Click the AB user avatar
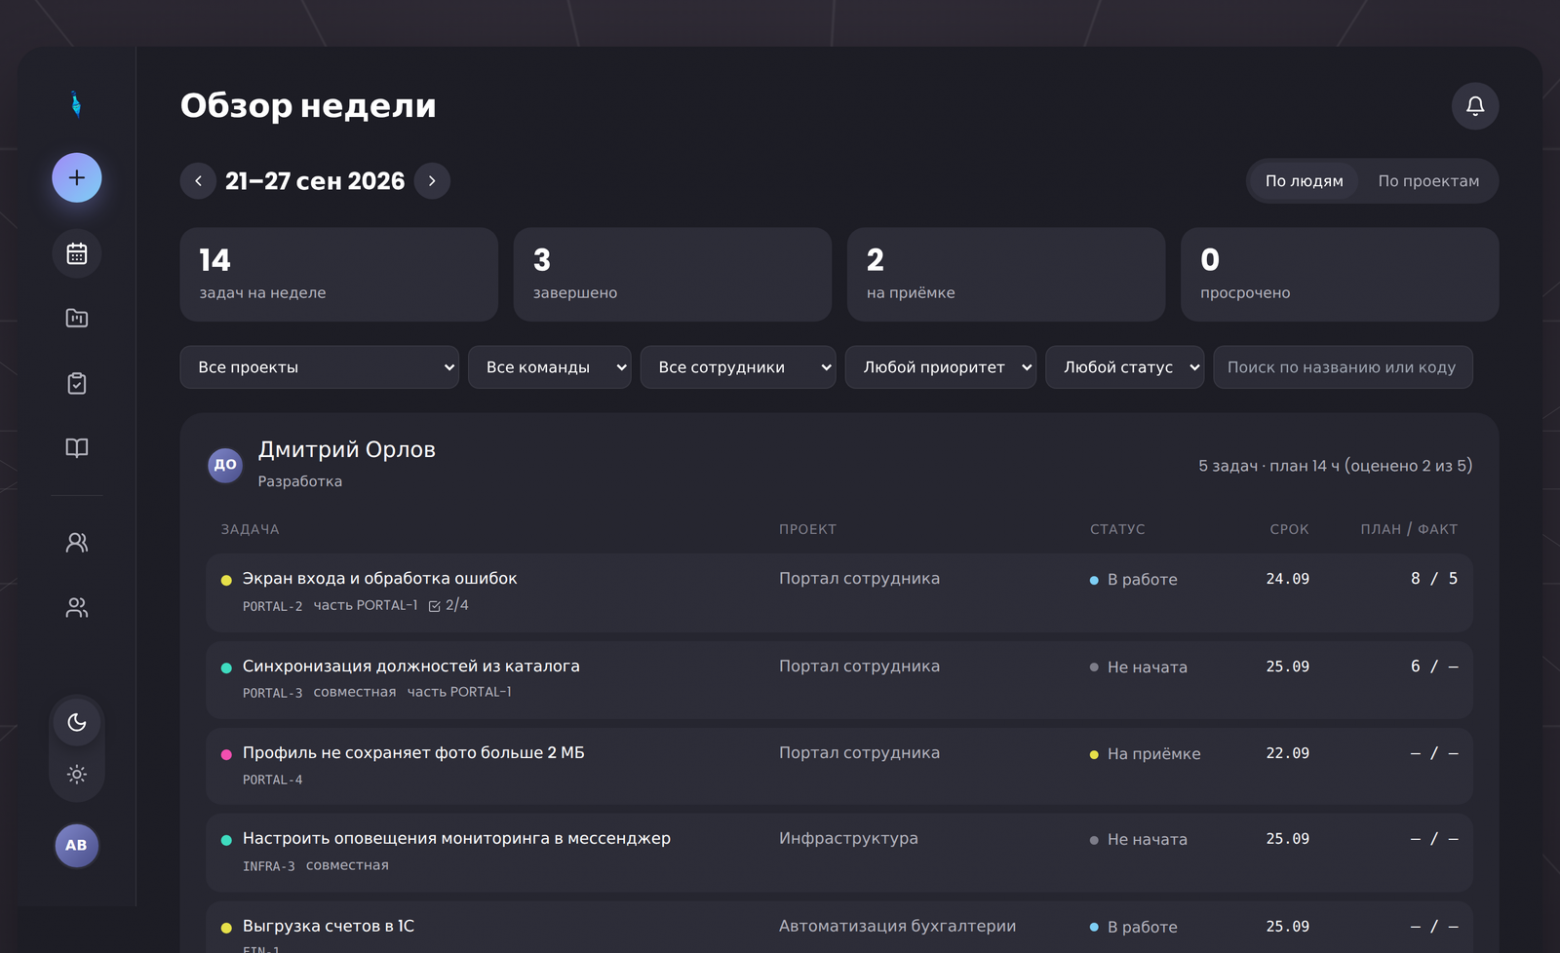This screenshot has height=953, width=1560. click(x=76, y=845)
